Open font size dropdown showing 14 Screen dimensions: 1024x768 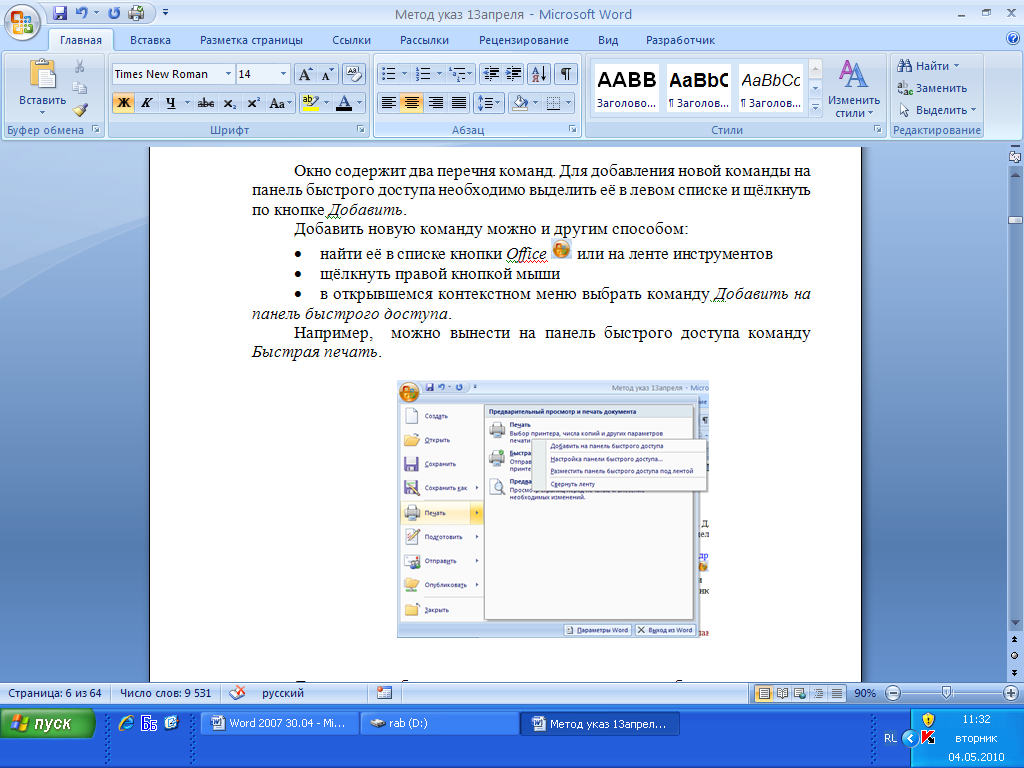[x=283, y=74]
